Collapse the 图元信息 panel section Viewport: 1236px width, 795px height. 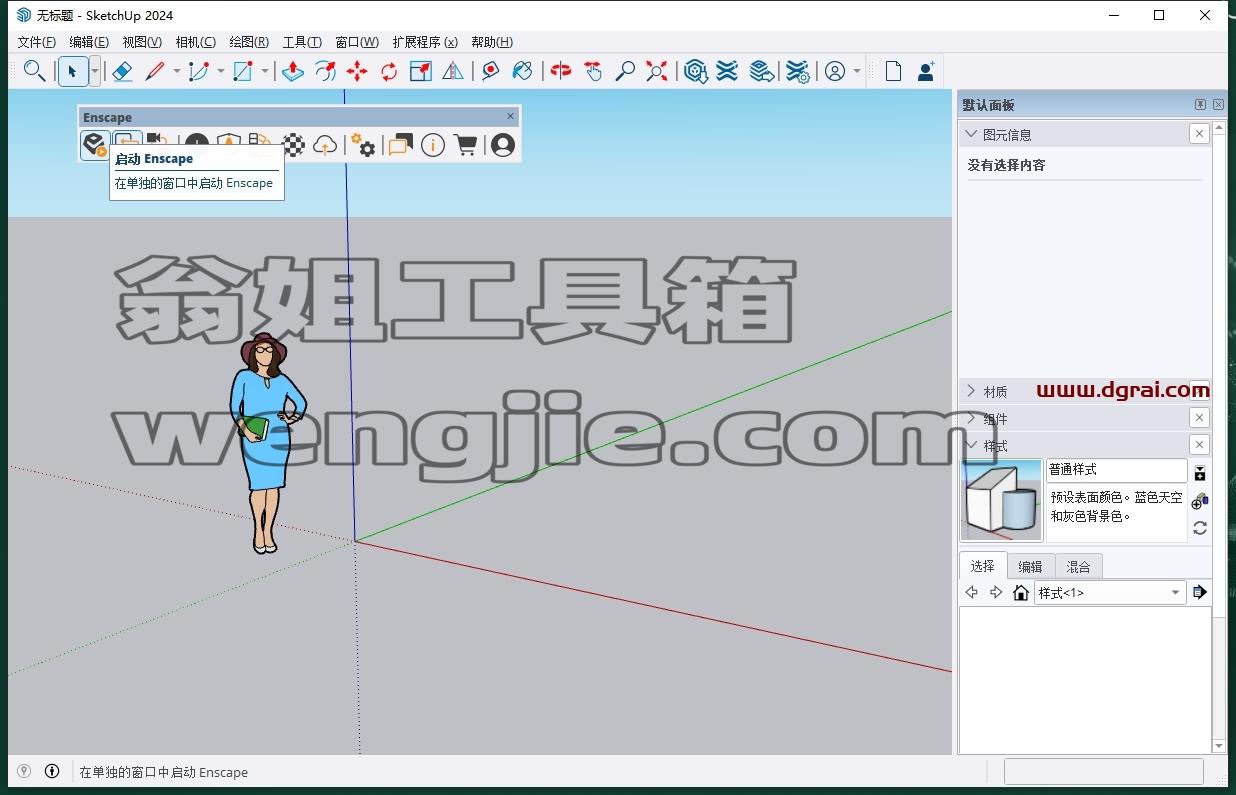coord(970,134)
